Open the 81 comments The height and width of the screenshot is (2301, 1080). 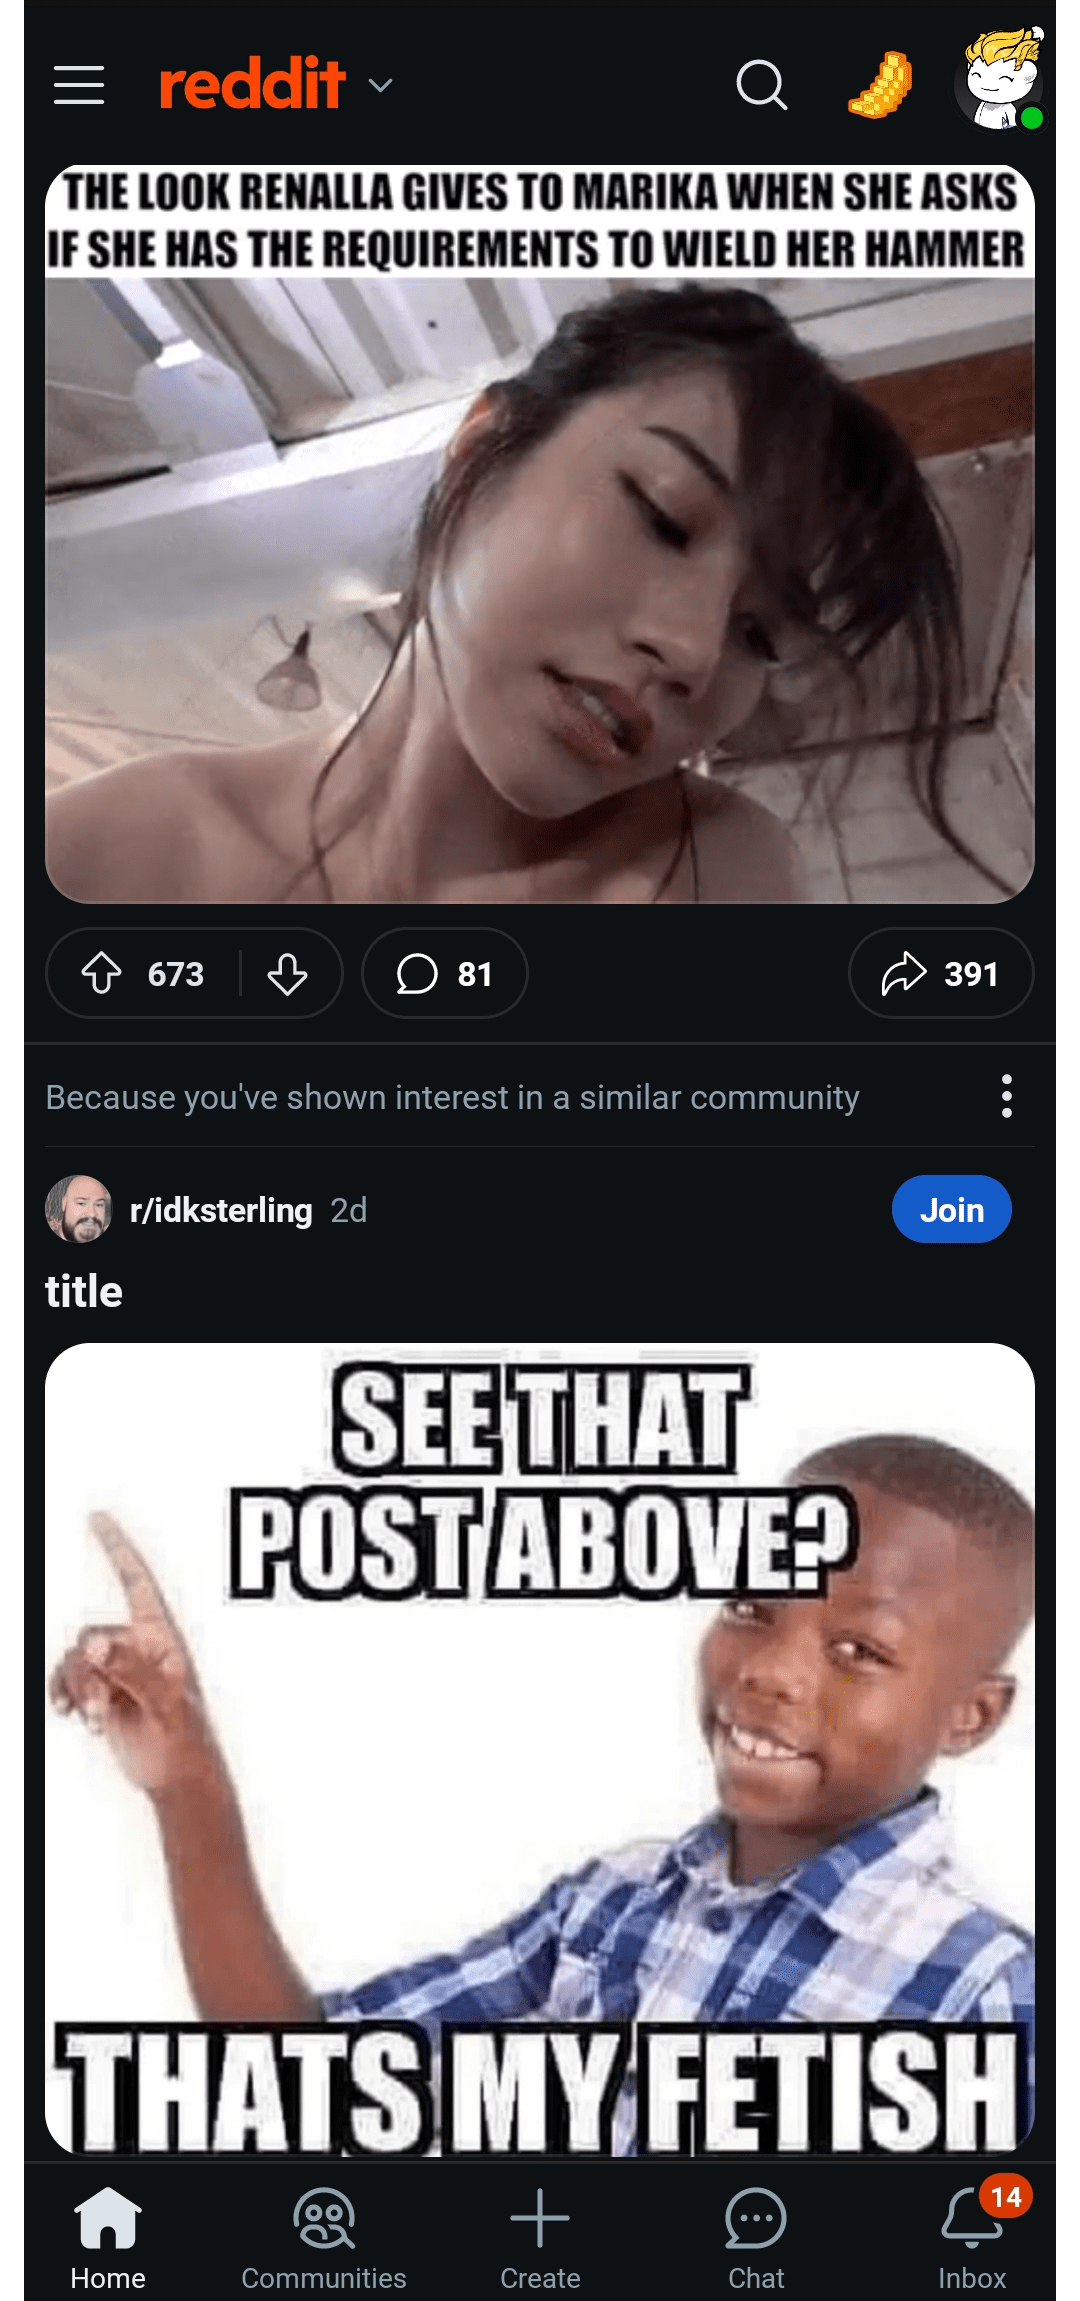tap(444, 973)
